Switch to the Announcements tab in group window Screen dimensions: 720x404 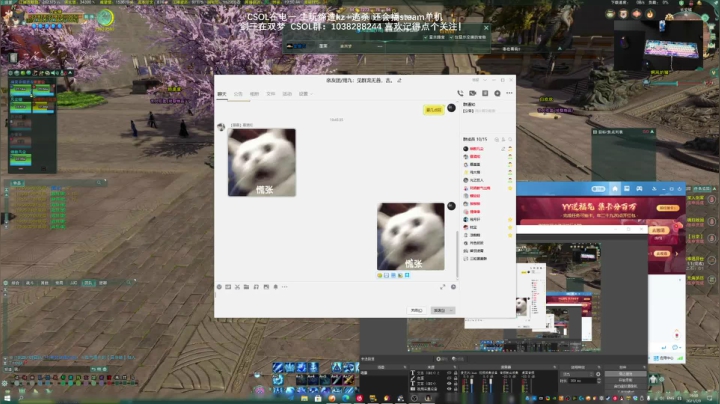click(x=238, y=94)
